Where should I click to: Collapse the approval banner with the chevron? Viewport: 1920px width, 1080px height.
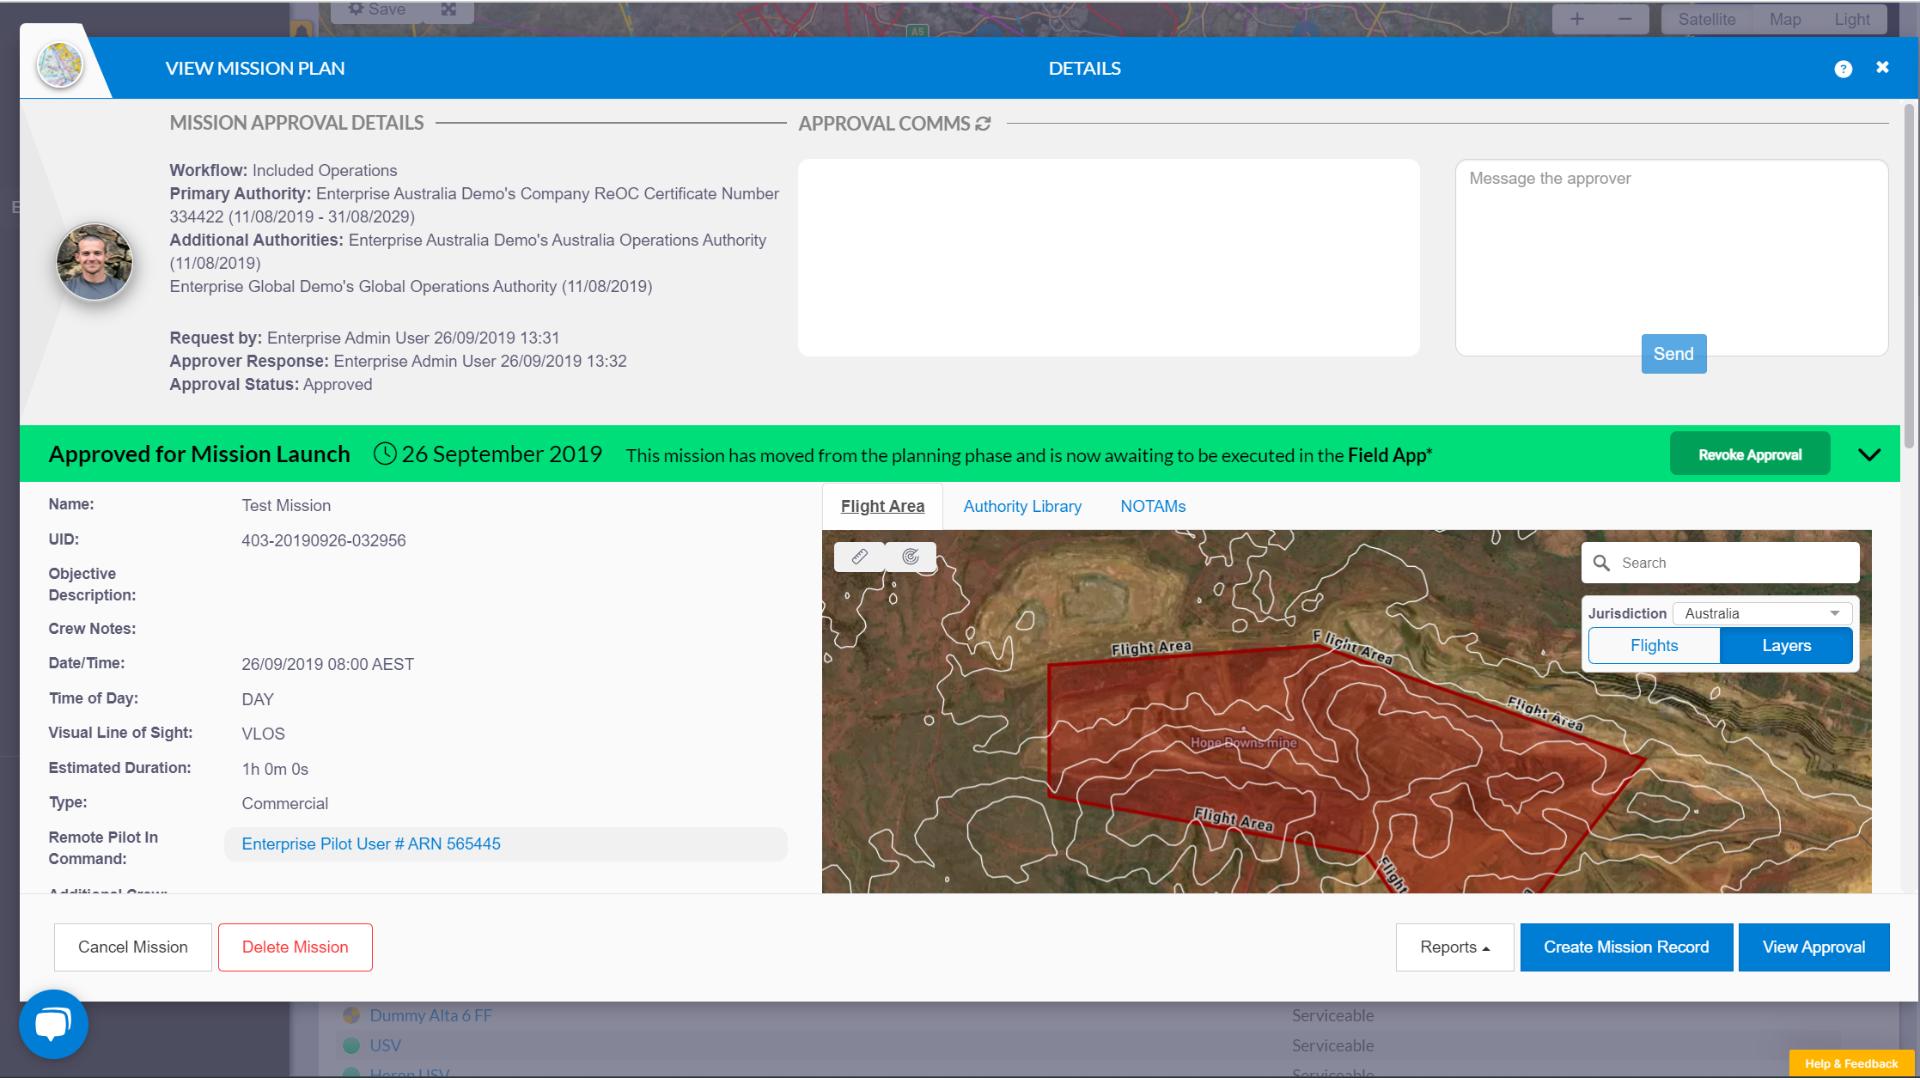[x=1868, y=453]
